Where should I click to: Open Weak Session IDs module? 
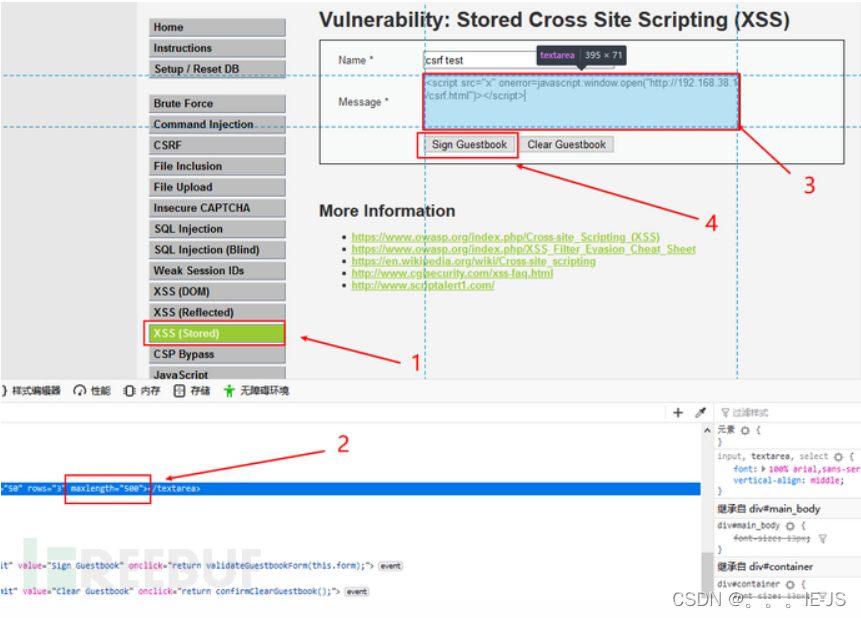[x=217, y=270]
